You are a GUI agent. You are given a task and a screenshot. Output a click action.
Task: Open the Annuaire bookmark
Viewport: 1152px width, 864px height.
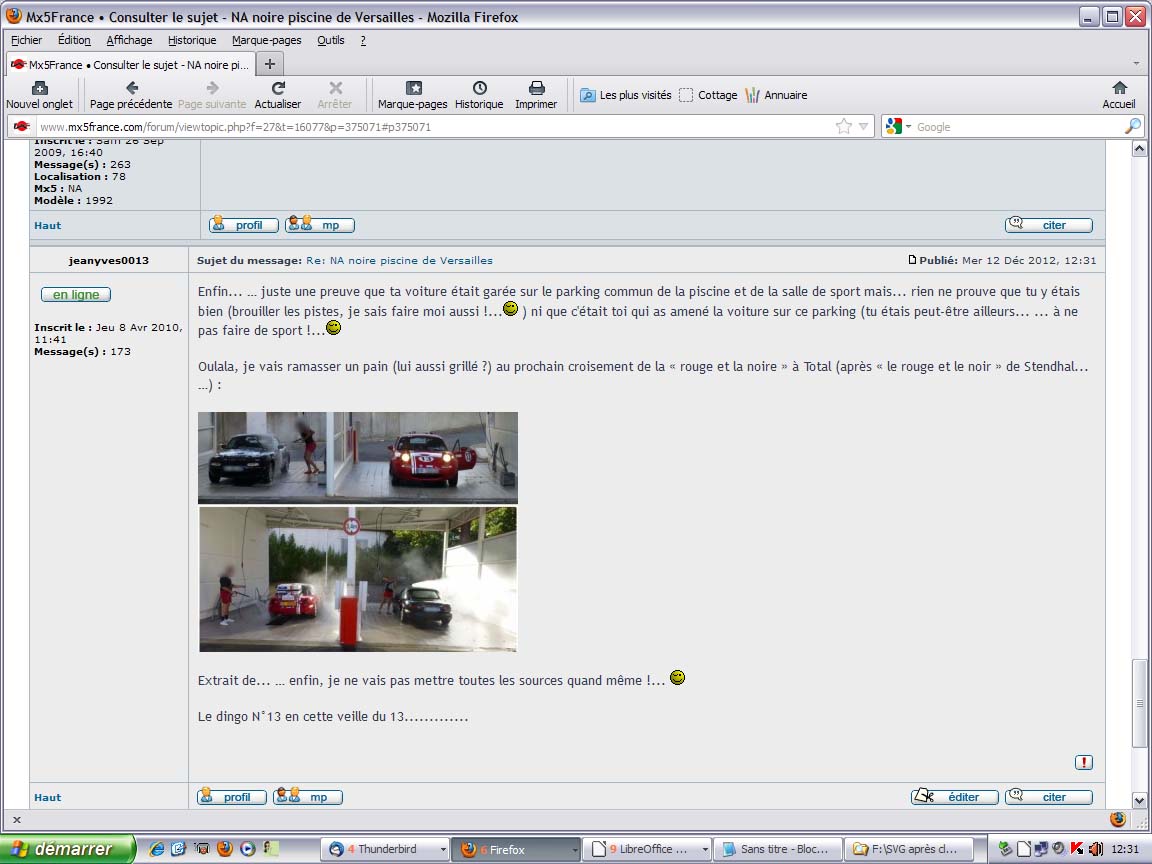776,95
